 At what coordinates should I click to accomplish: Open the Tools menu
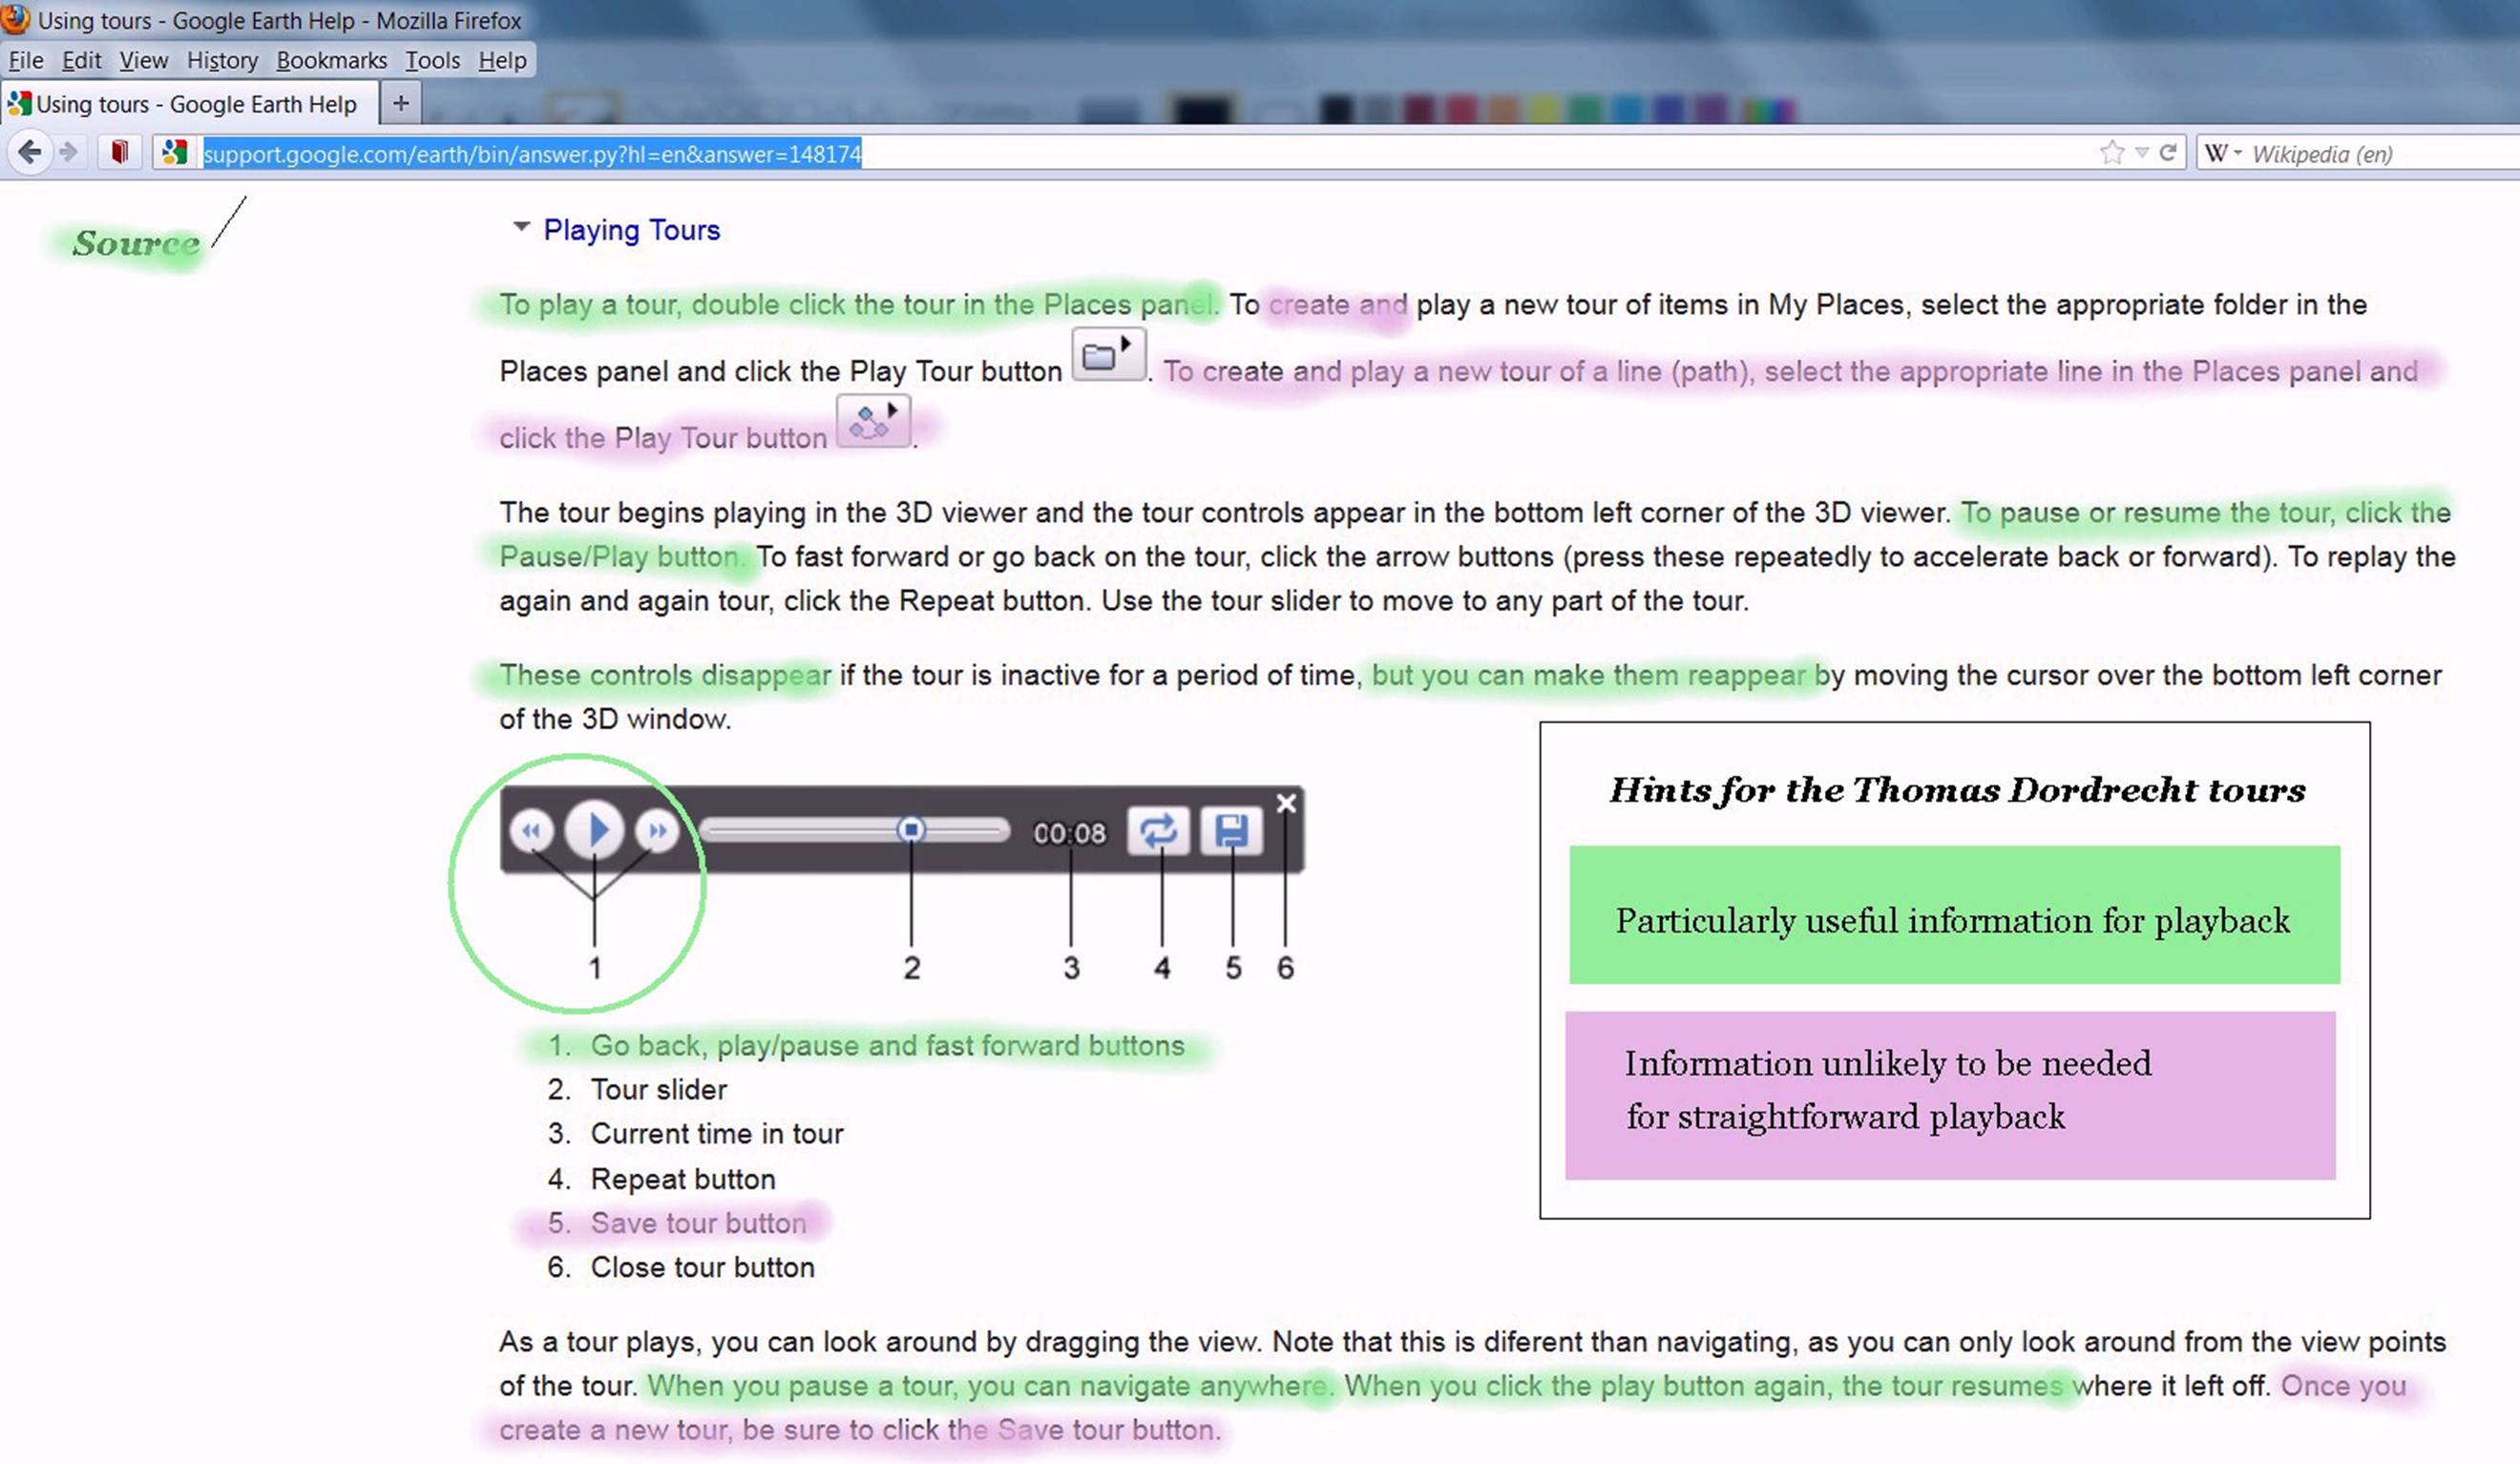pos(432,60)
